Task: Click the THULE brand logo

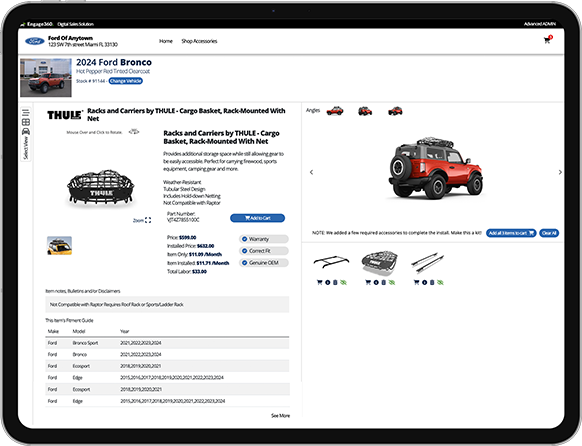Action: 65,115
